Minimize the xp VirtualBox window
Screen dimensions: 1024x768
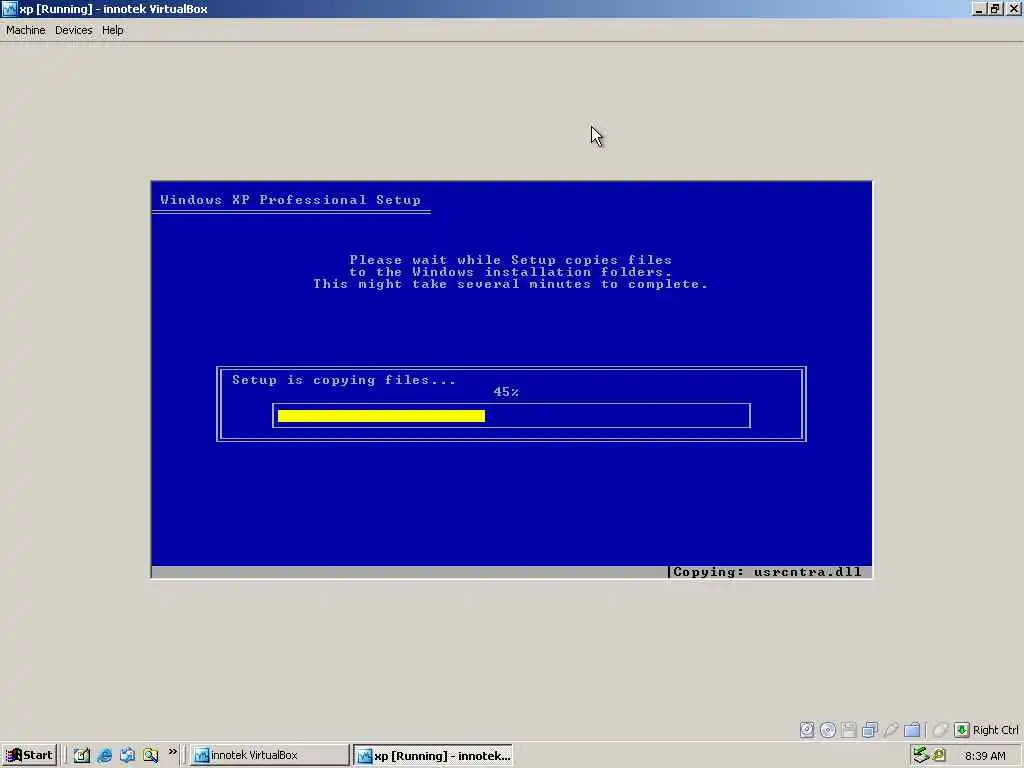[979, 9]
